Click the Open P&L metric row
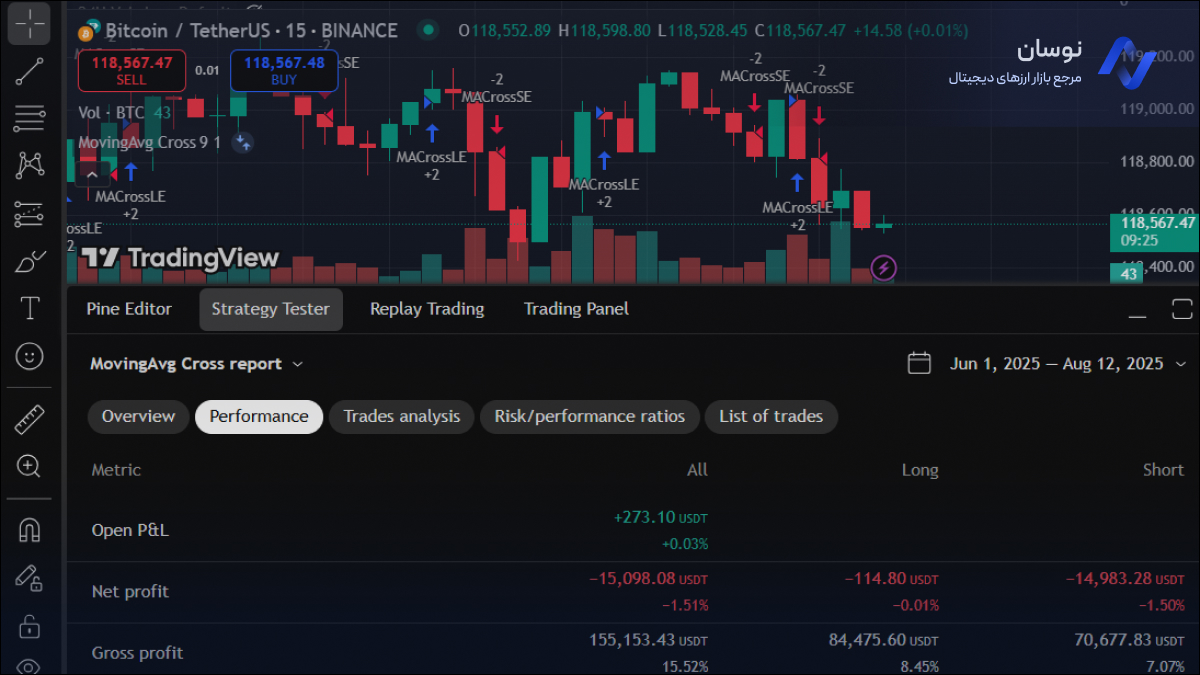This screenshot has width=1200, height=675. pos(634,530)
